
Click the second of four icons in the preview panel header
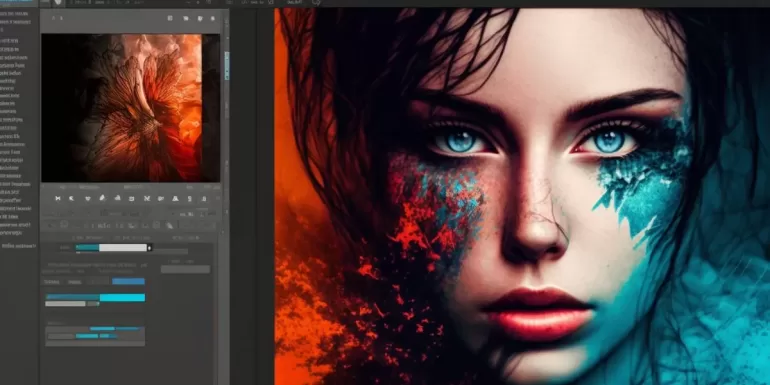(186, 19)
